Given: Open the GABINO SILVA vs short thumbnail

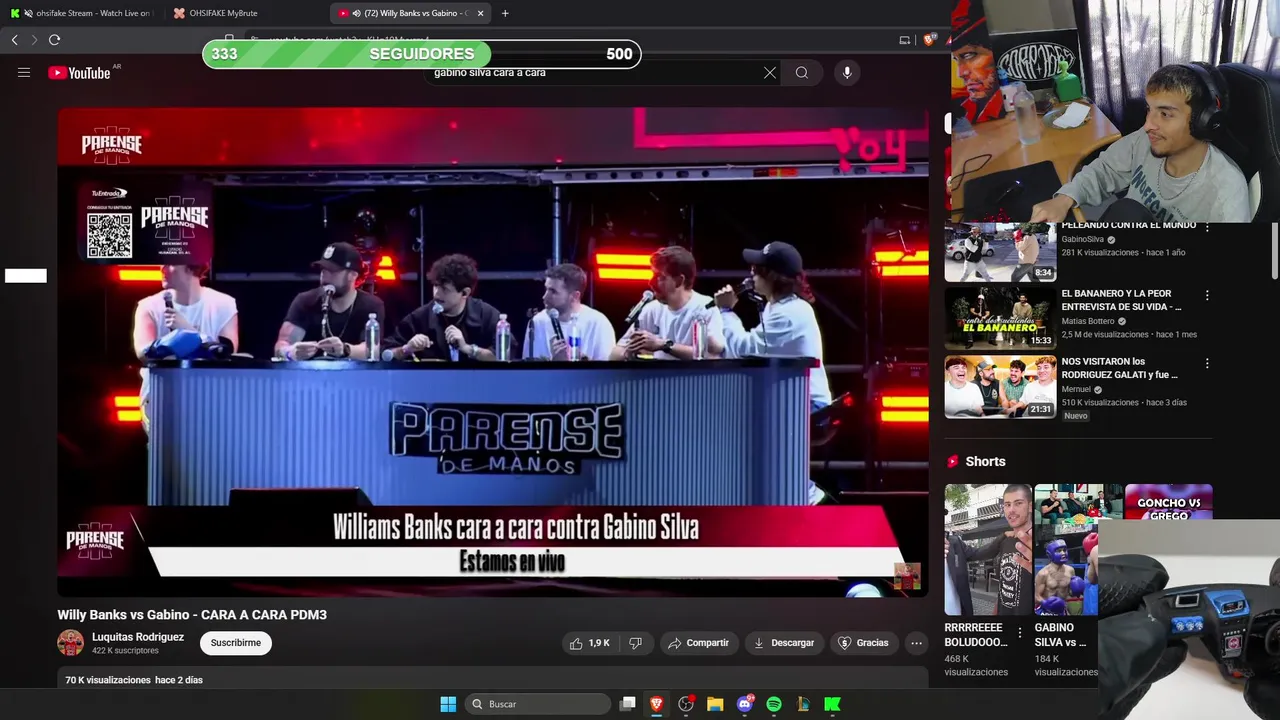Looking at the screenshot, I should 1066,550.
